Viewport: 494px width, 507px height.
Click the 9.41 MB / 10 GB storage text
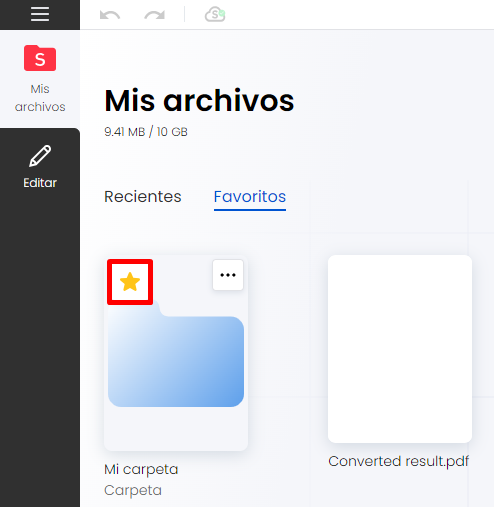pos(146,132)
